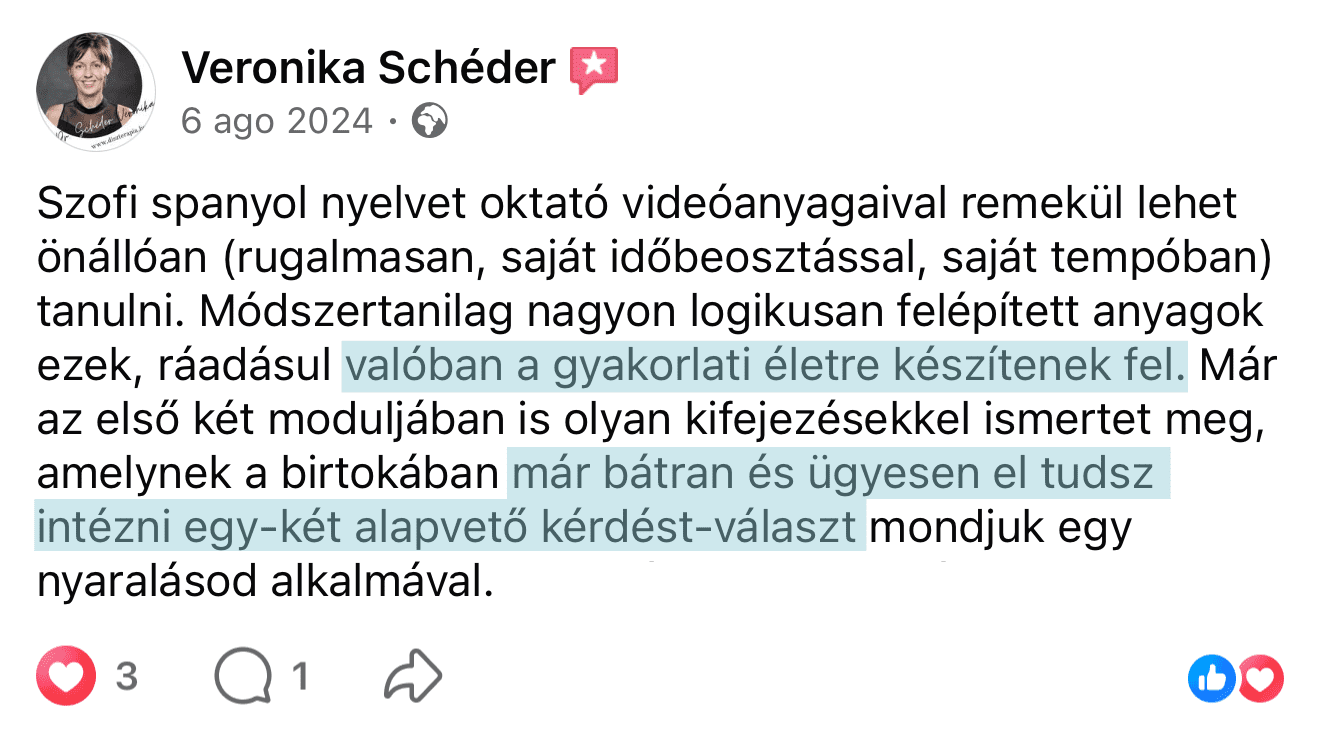Share the post with the arrow icon
Screen dimensions: 1320x751
coord(413,678)
